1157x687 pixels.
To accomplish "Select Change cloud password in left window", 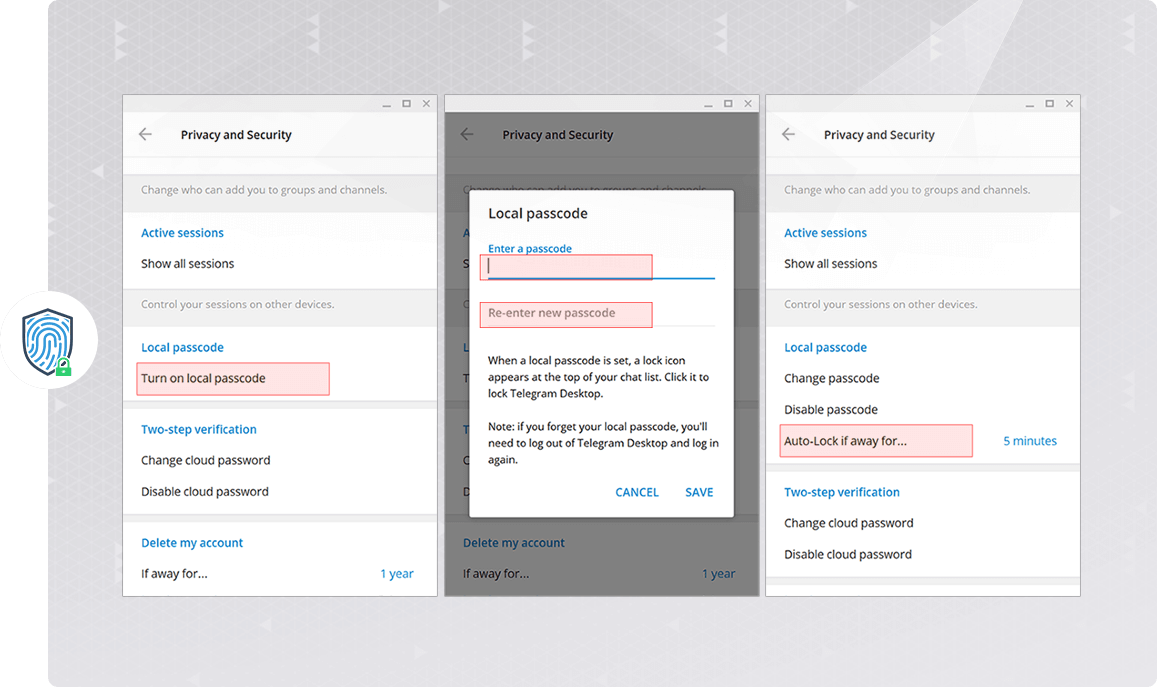I will coord(205,461).
